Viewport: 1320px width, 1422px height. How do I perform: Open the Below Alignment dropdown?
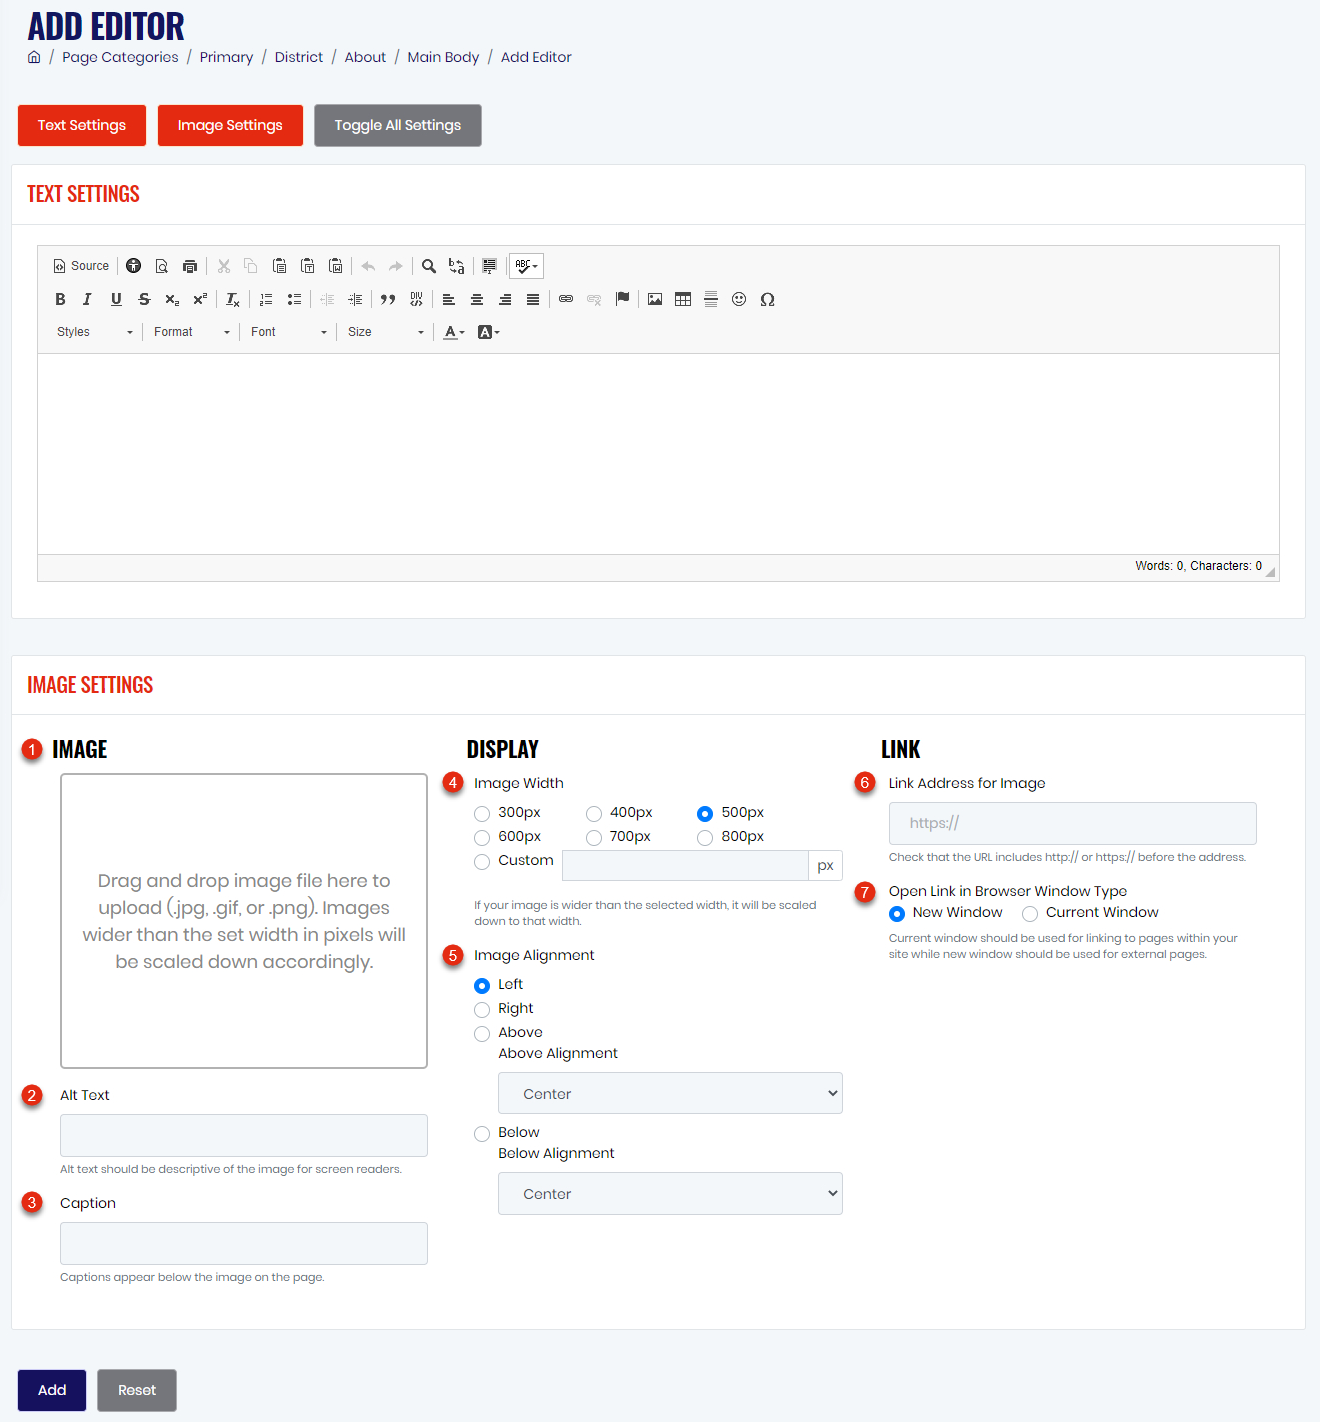tap(670, 1193)
